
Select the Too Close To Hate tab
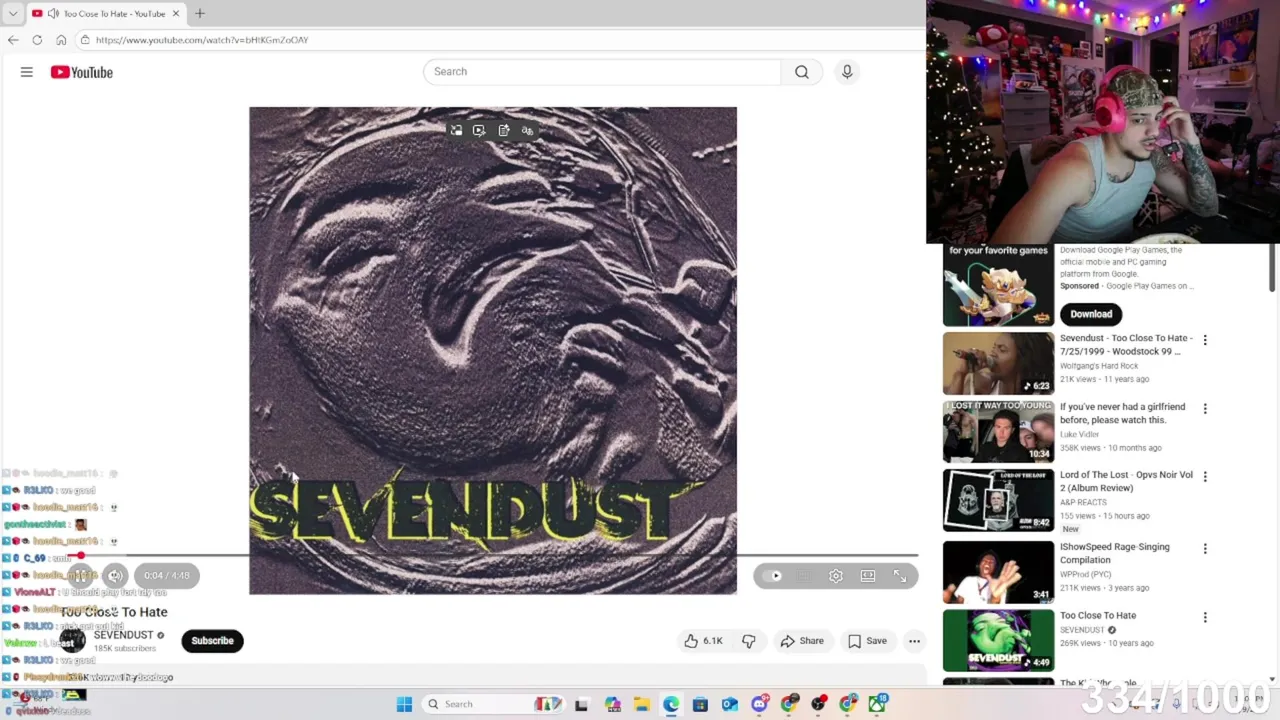pos(104,14)
